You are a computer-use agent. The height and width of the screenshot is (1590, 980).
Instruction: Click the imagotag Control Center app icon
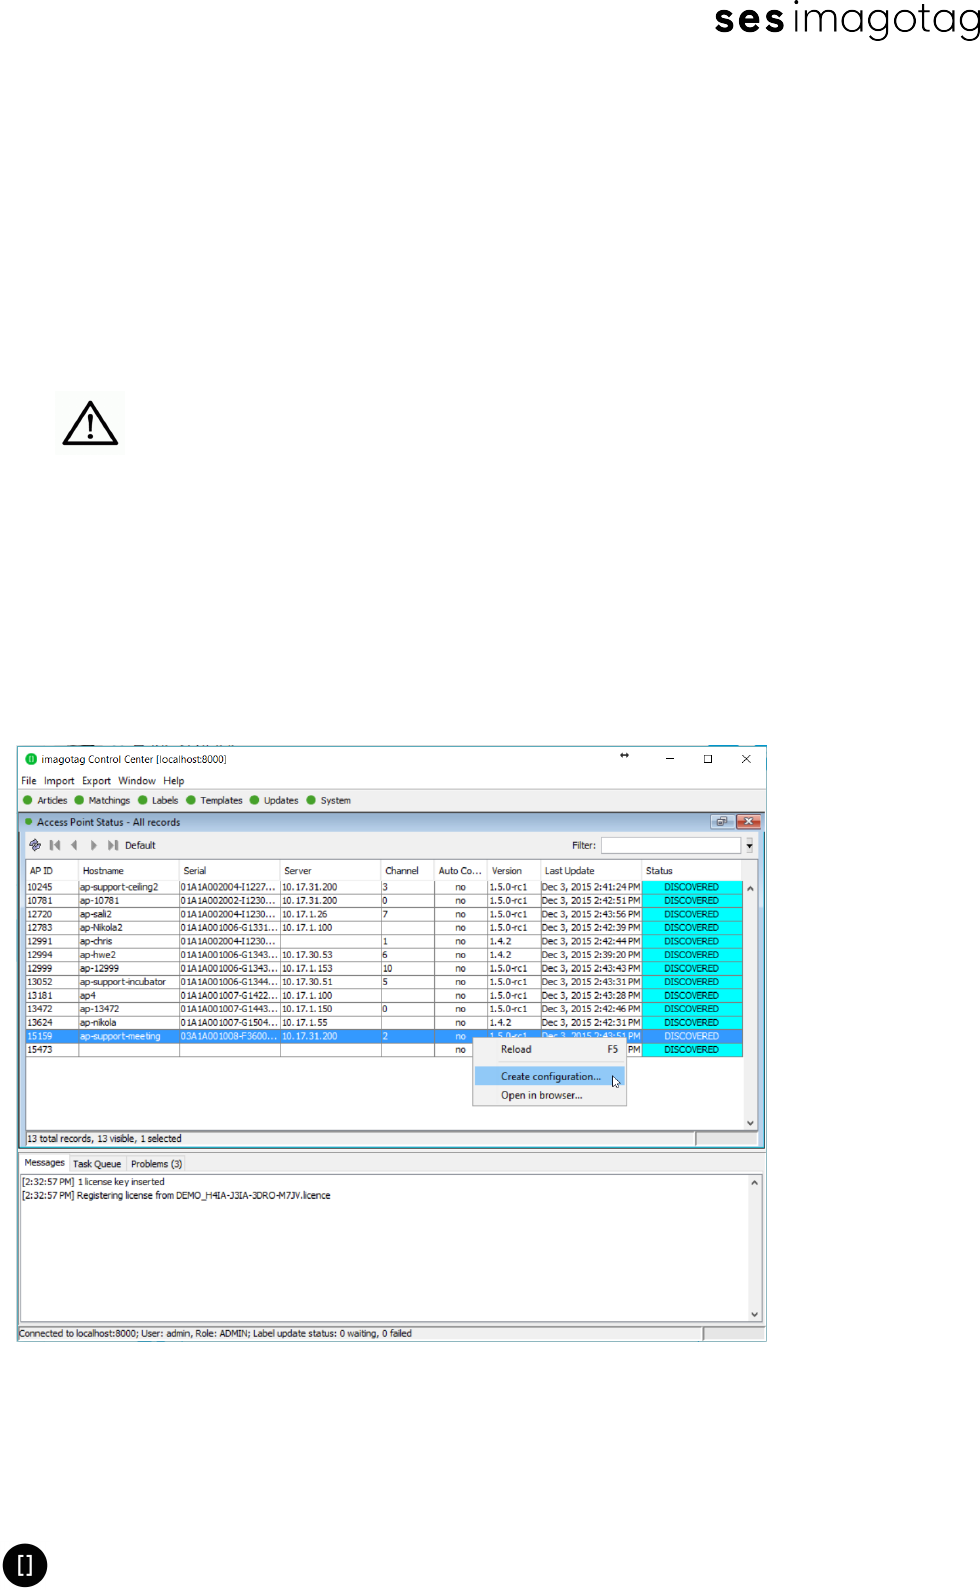click(31, 759)
